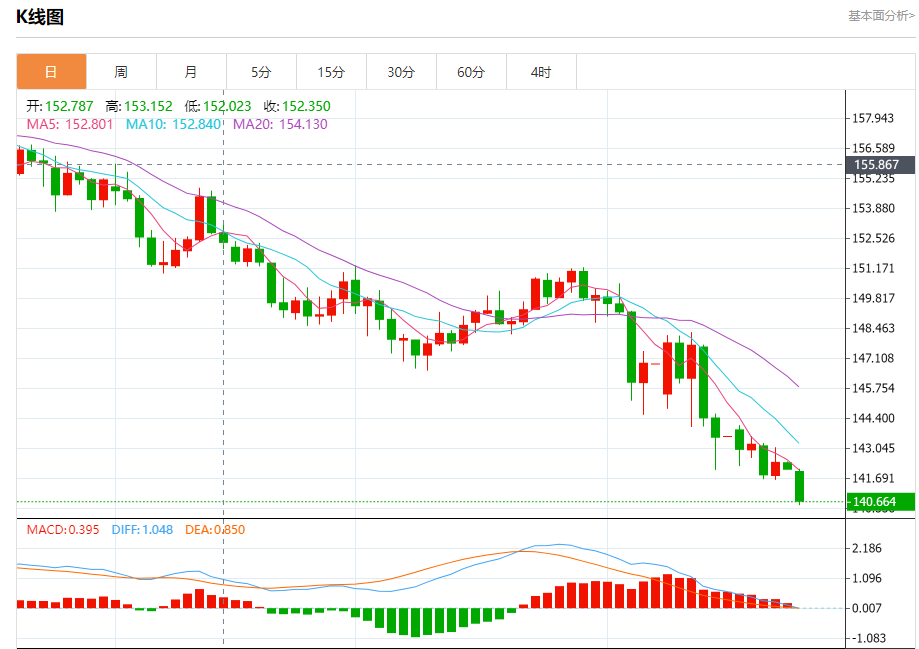Click the 开:152.787 open value

click(x=60, y=106)
